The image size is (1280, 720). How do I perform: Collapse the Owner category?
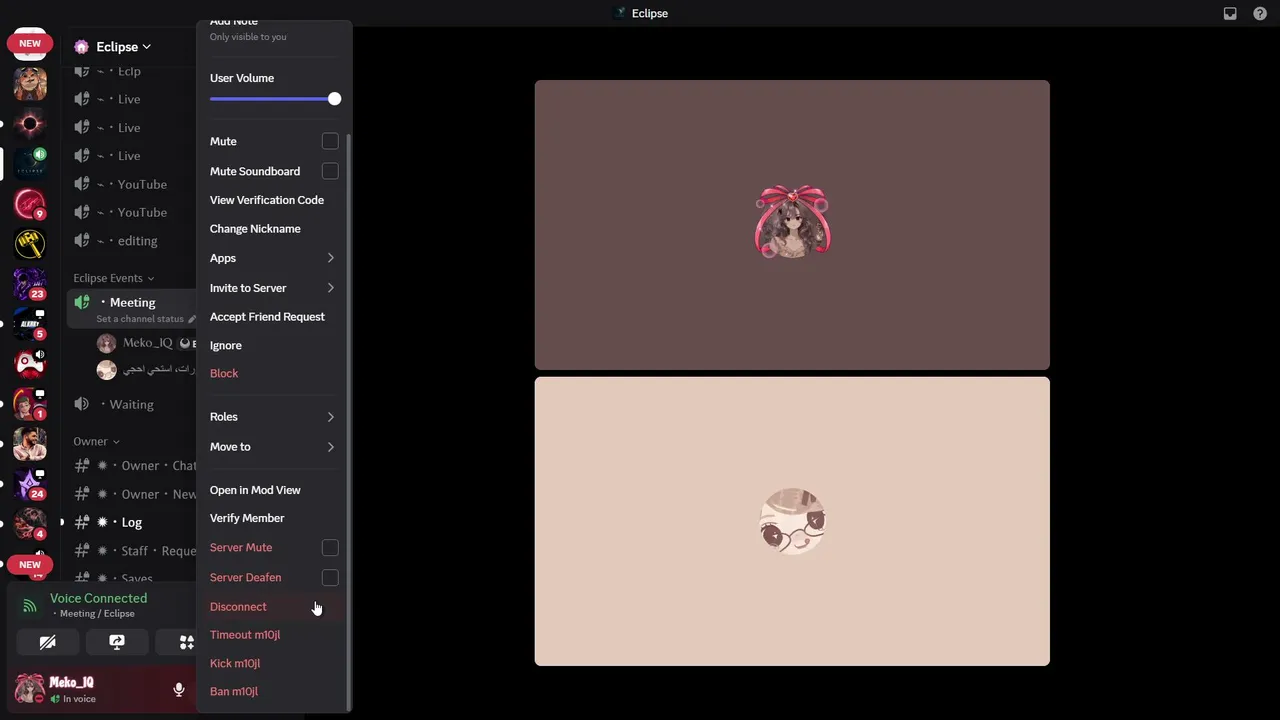96,441
